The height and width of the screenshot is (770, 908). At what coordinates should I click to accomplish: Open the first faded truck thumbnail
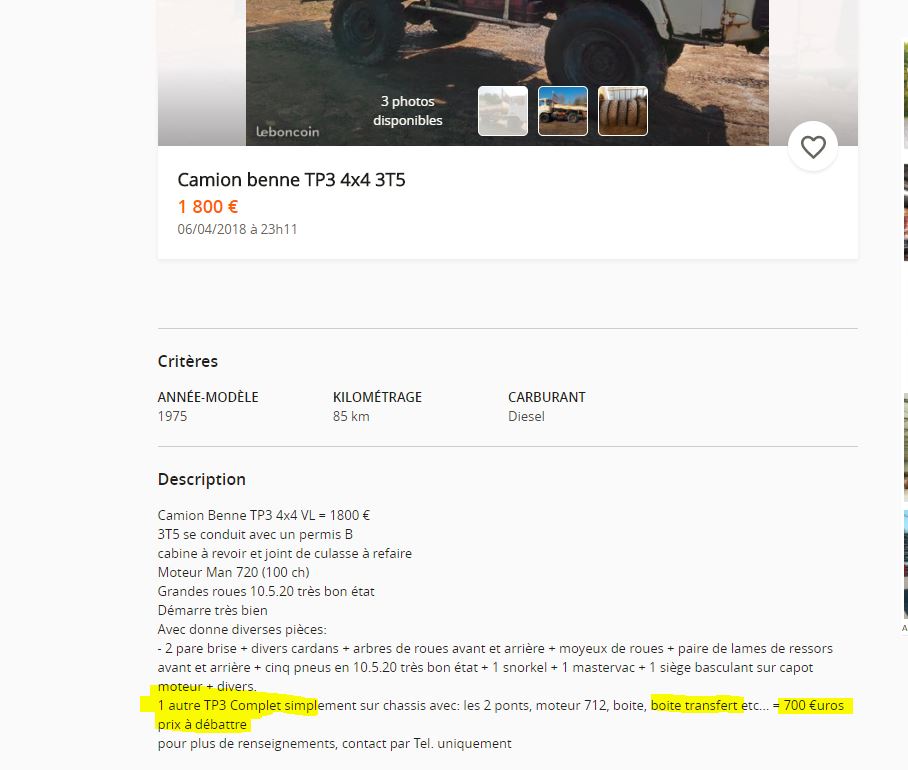(503, 111)
